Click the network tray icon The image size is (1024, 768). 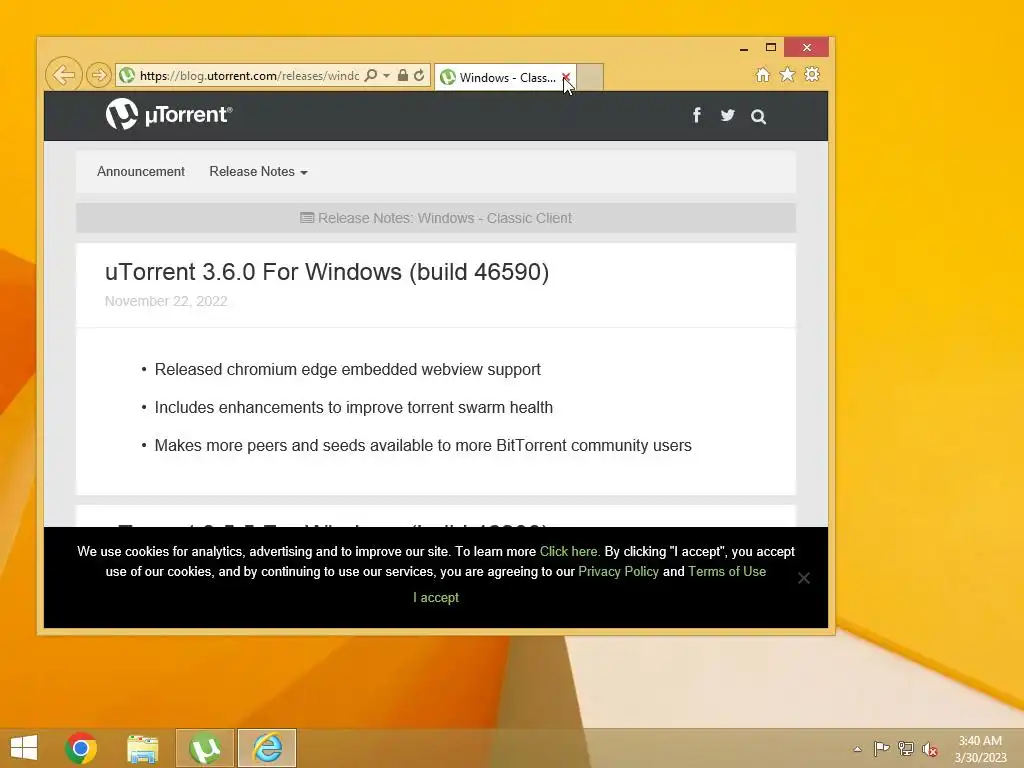tap(906, 748)
